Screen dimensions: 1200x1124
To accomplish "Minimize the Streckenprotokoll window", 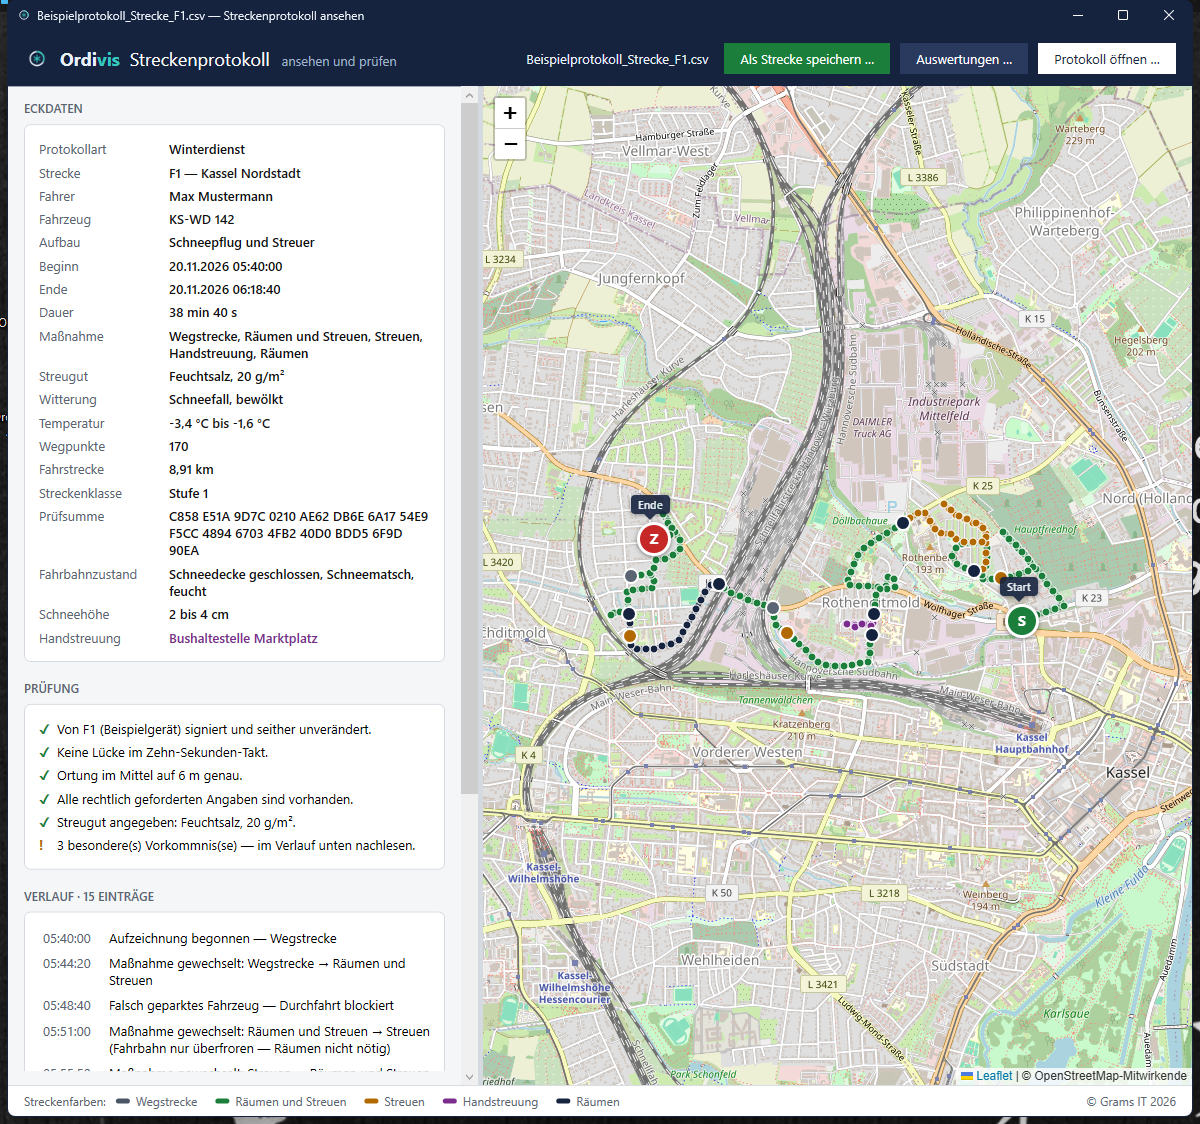I will pos(1078,15).
